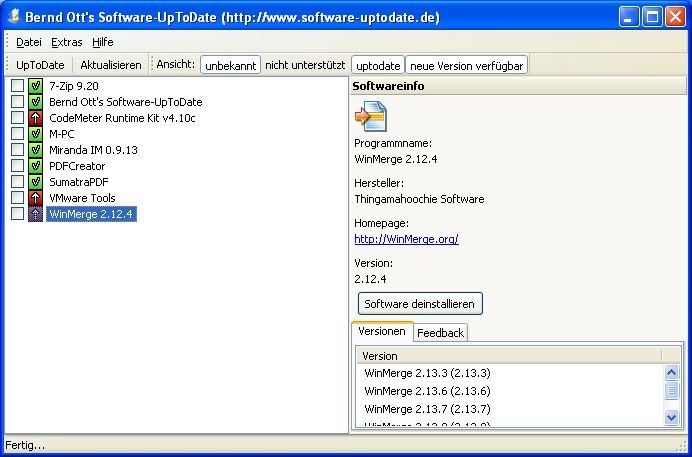Toggle the nicht unterstützt view filter
The width and height of the screenshot is (692, 457).
(x=305, y=65)
